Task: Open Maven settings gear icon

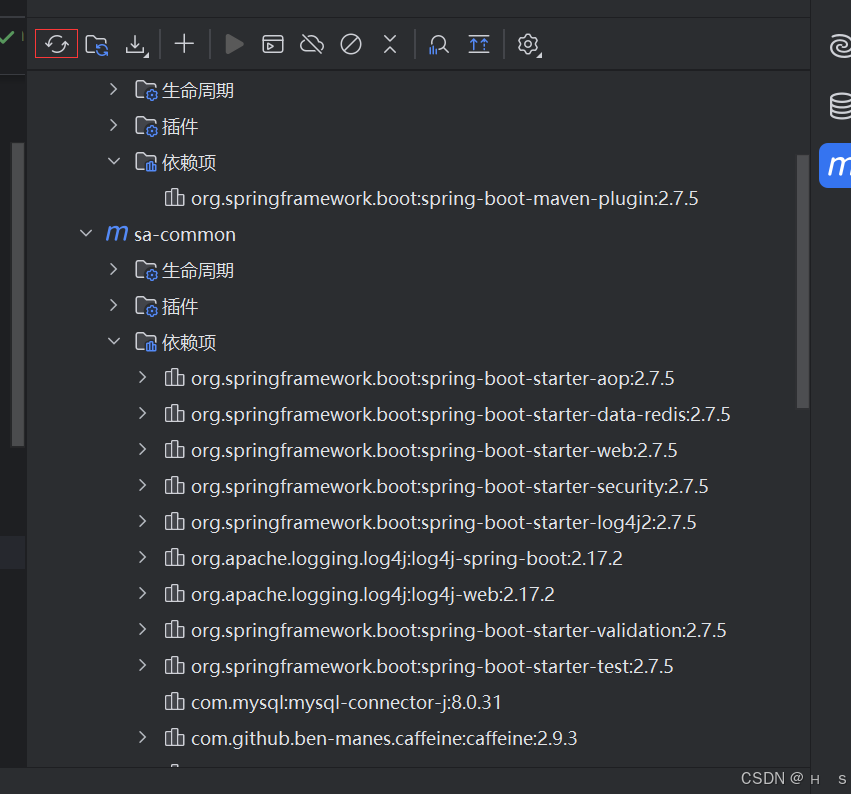Action: click(x=528, y=44)
